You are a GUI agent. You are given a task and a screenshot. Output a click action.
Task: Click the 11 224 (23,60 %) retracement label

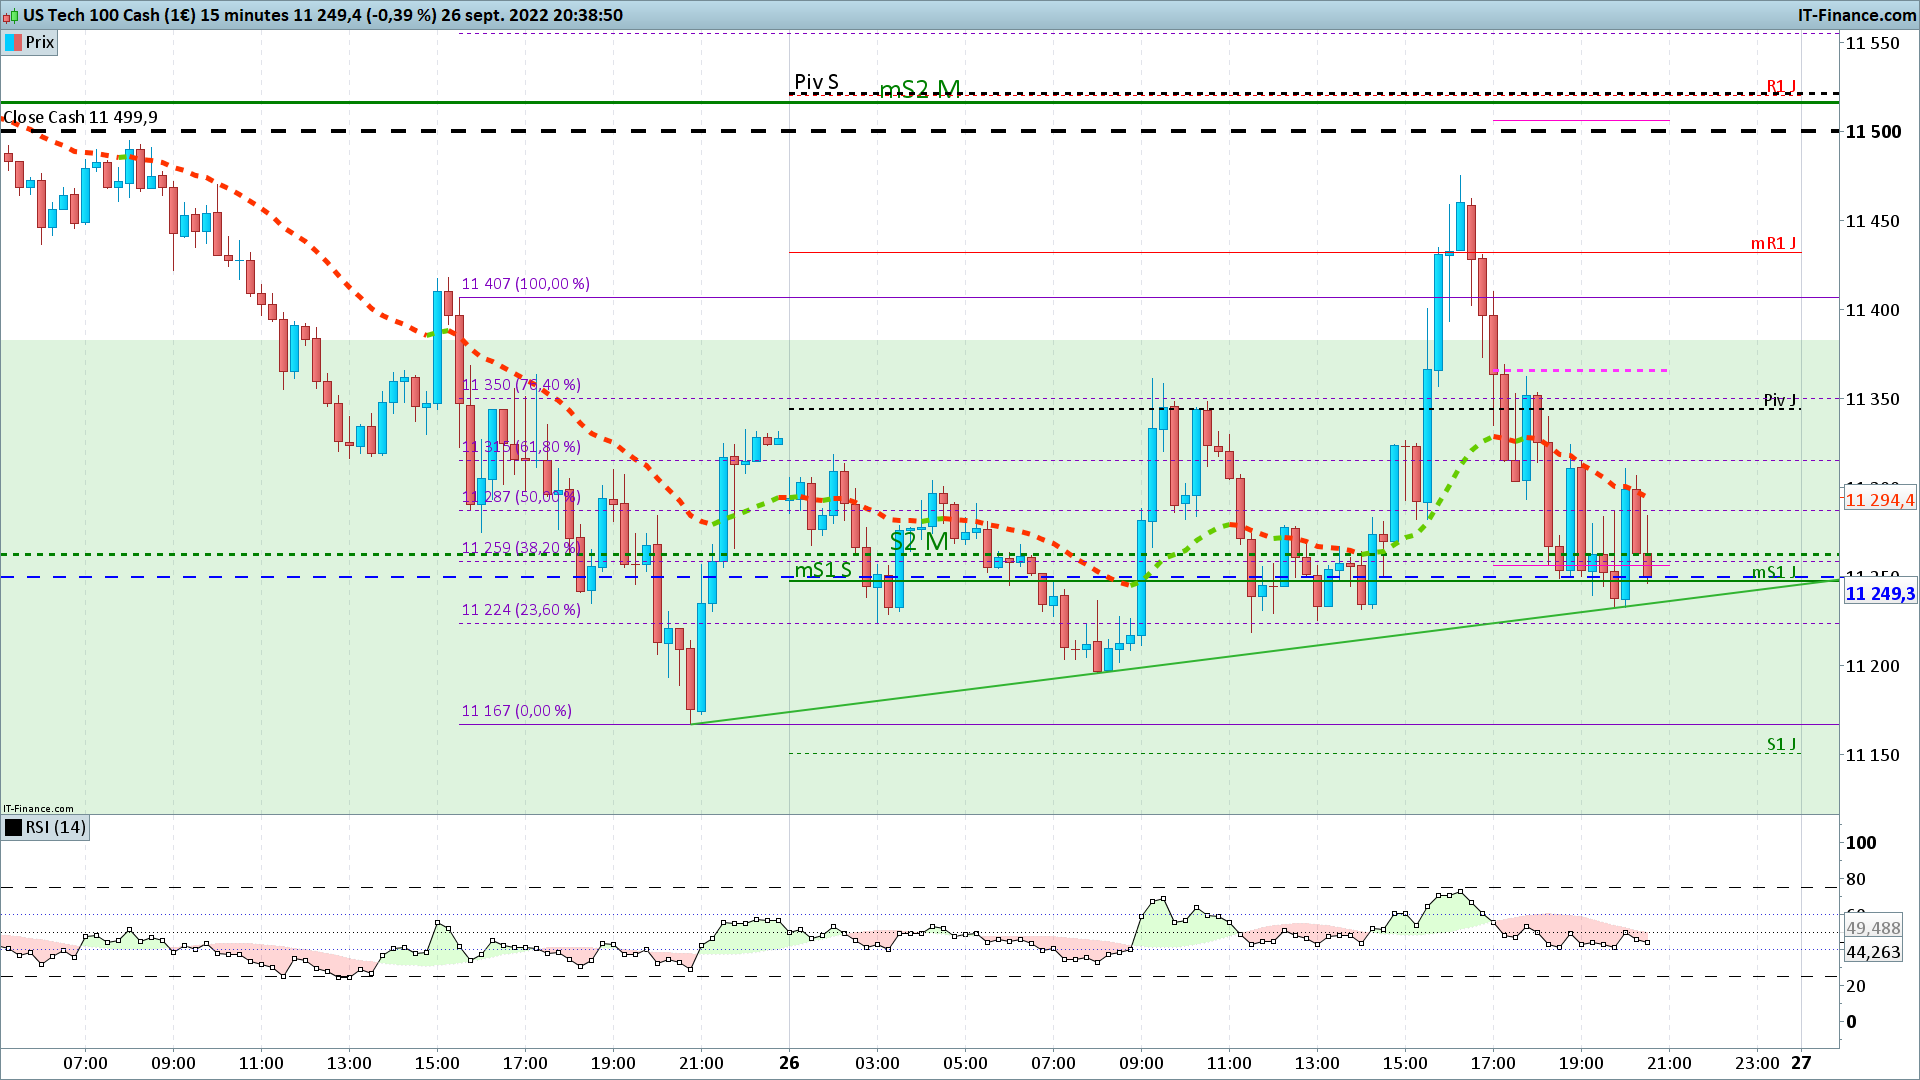point(520,610)
